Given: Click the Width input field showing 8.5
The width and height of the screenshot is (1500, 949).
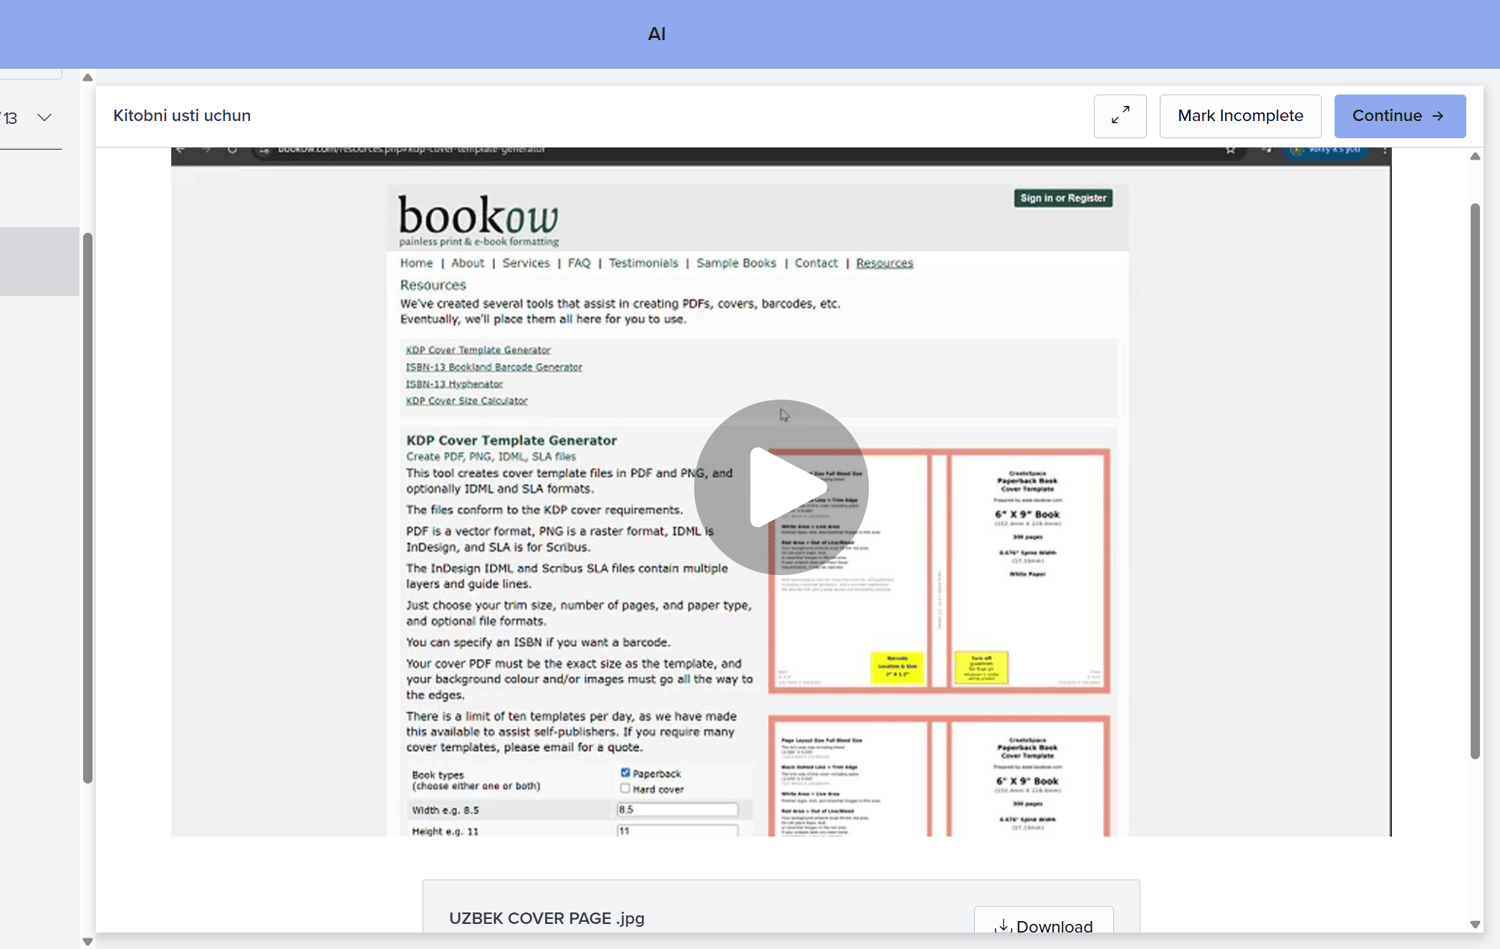Looking at the screenshot, I should (x=677, y=810).
